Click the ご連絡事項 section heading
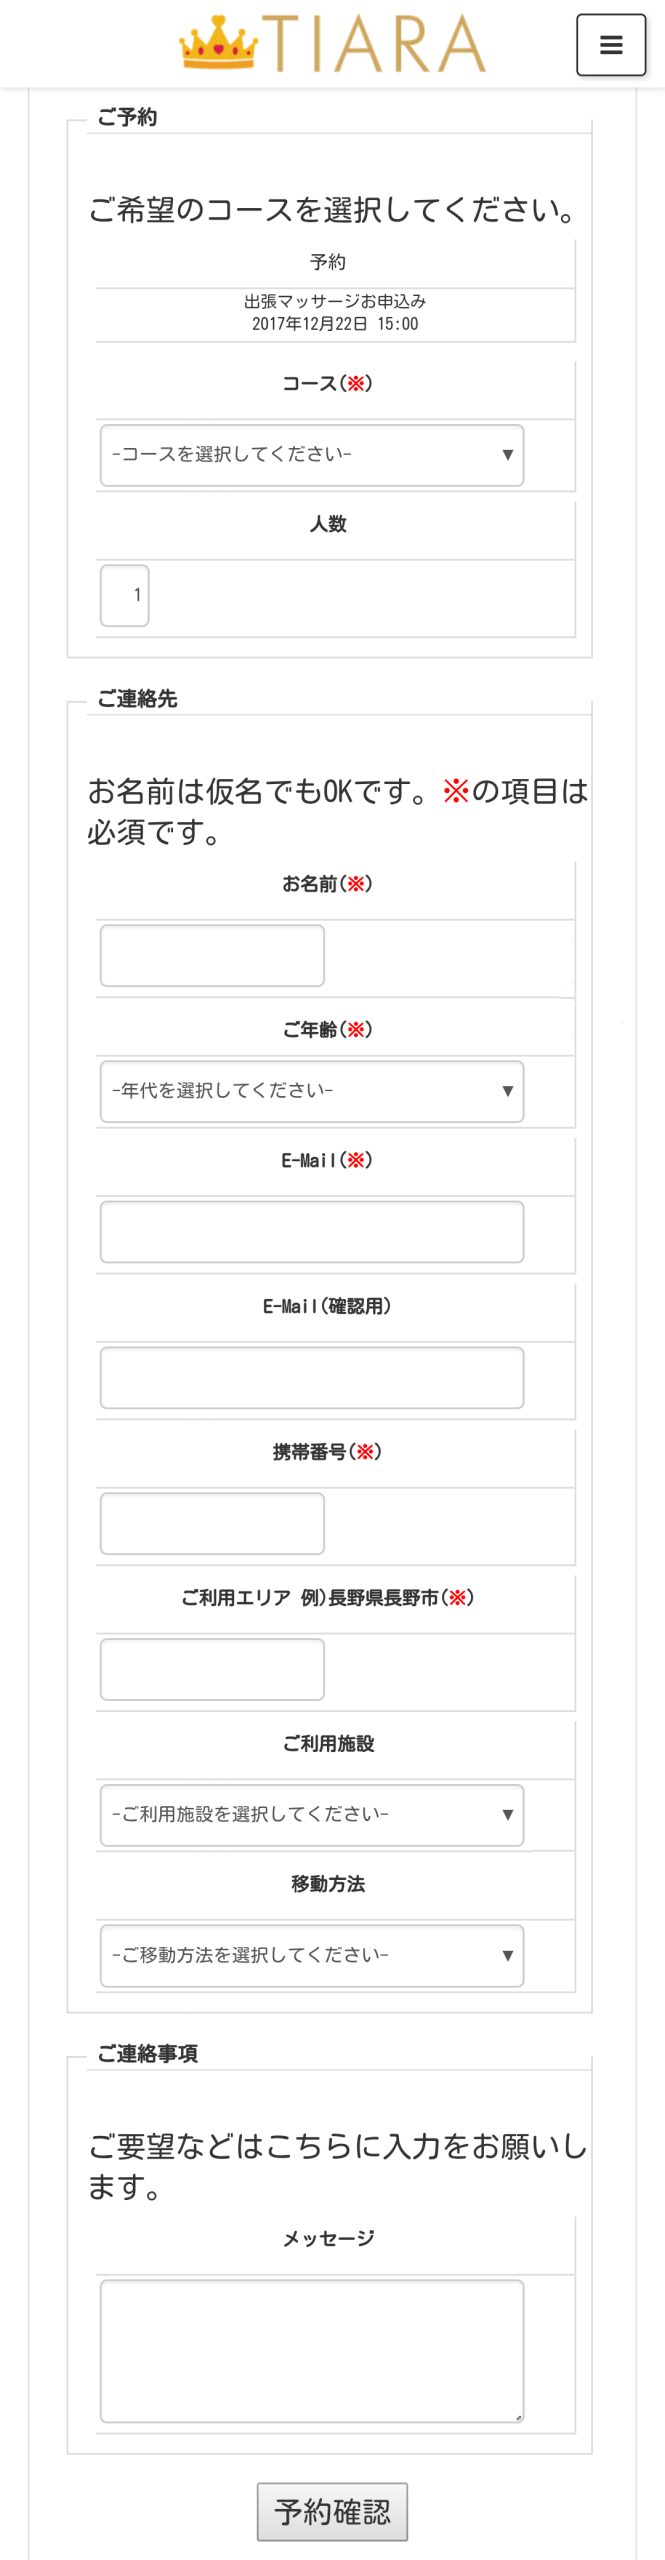Viewport: 665px width, 2560px height. (x=147, y=2054)
